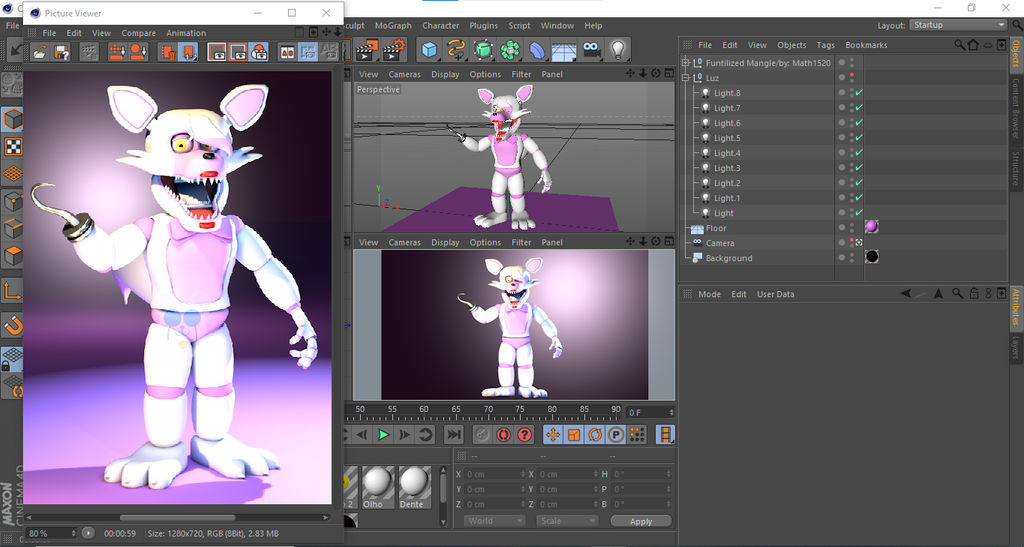The image size is (1024, 547).
Task: Play the animation forwards
Action: coord(383,434)
